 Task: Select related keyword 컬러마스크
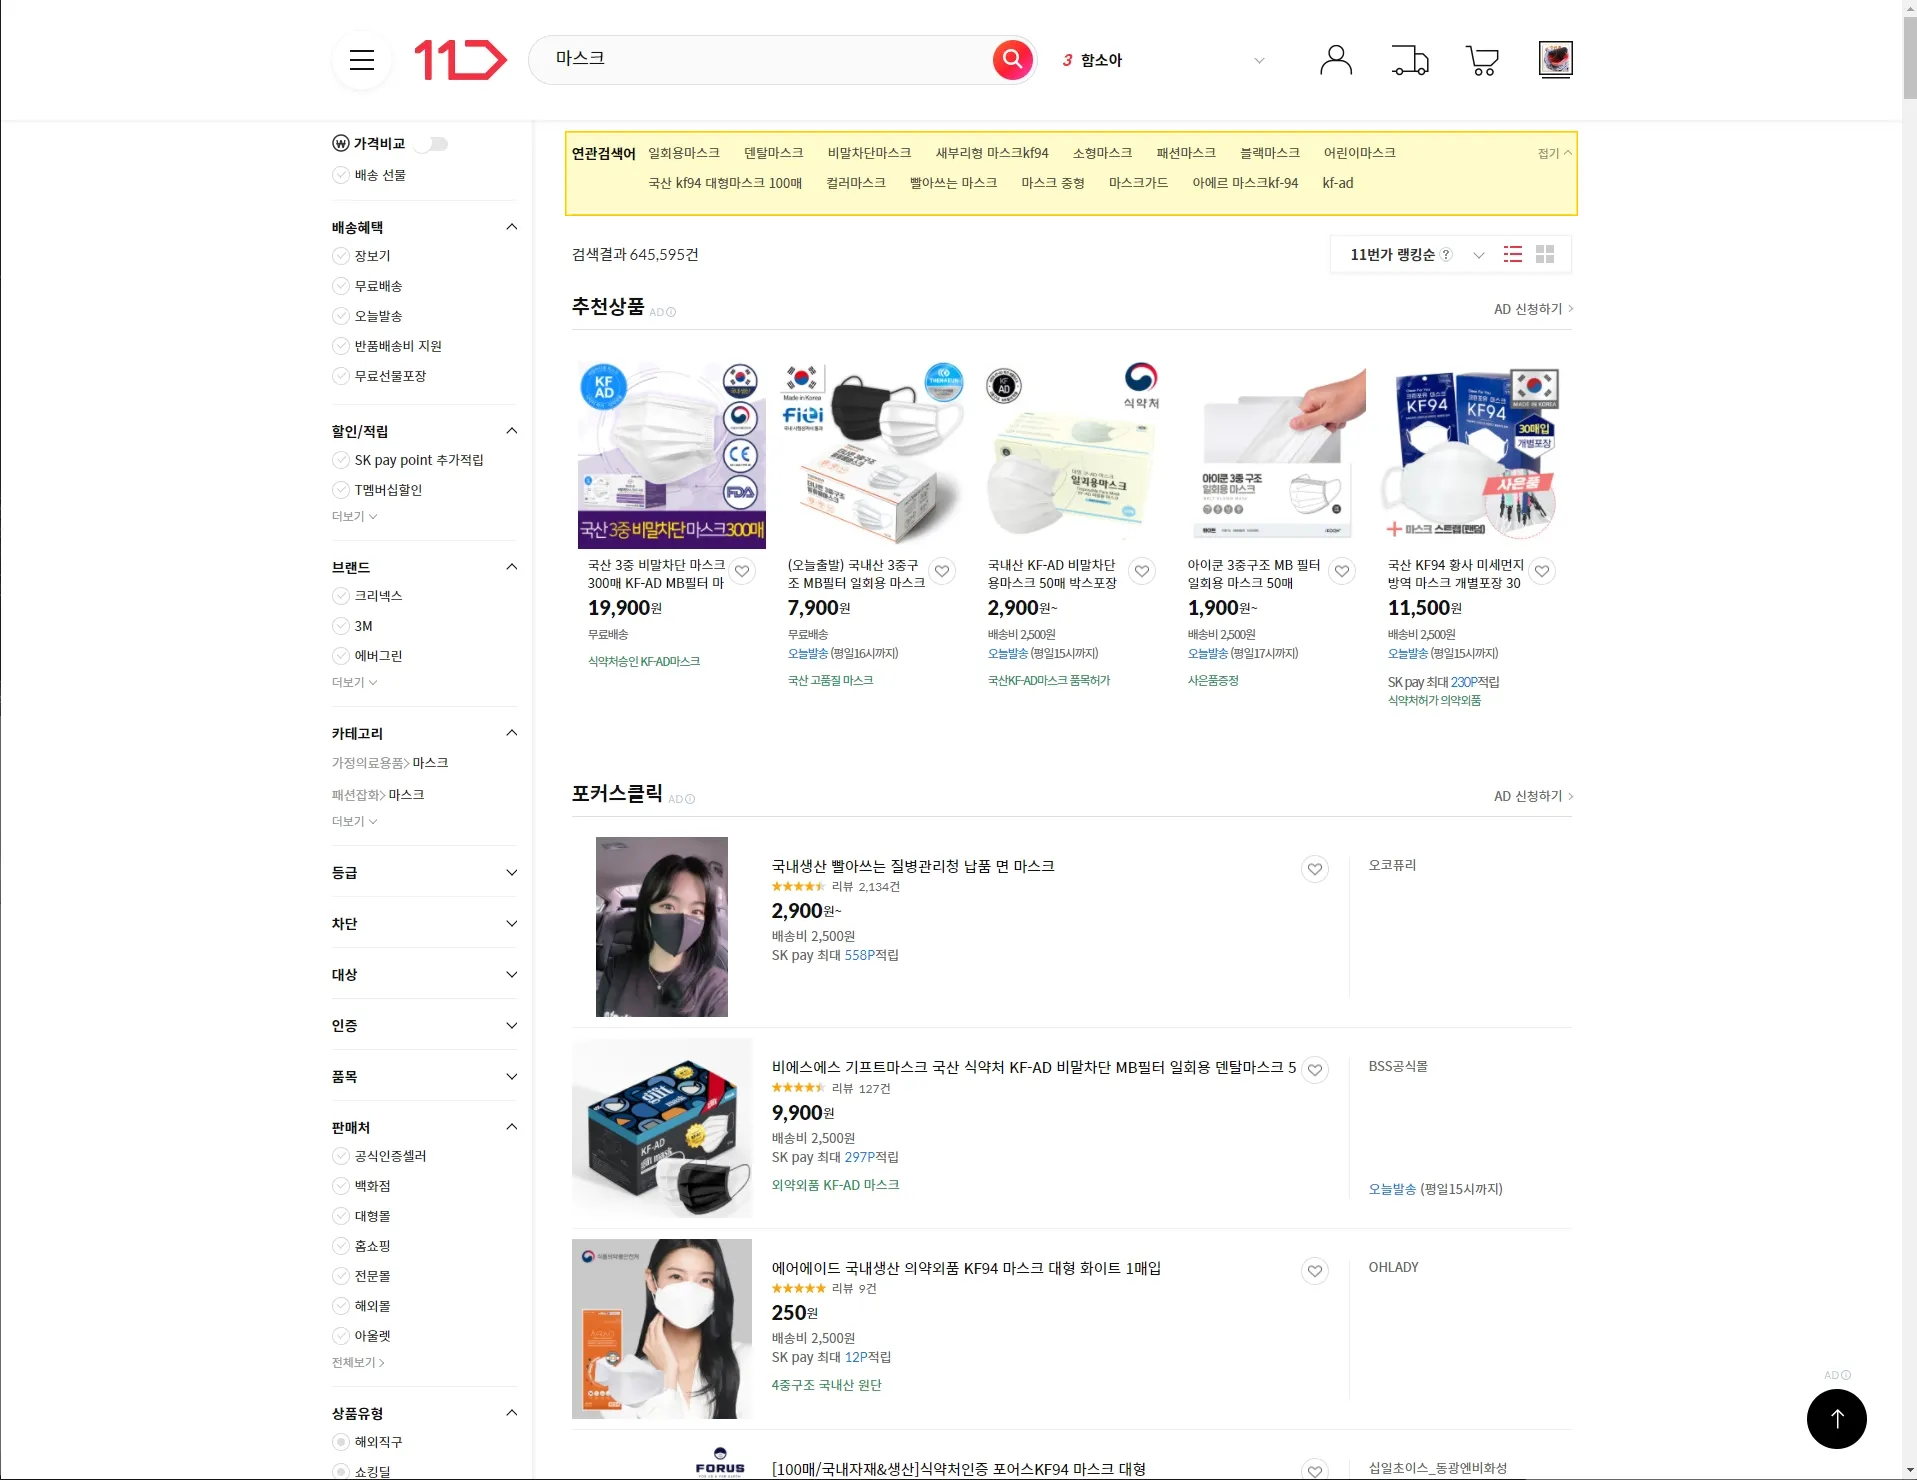[x=856, y=183]
